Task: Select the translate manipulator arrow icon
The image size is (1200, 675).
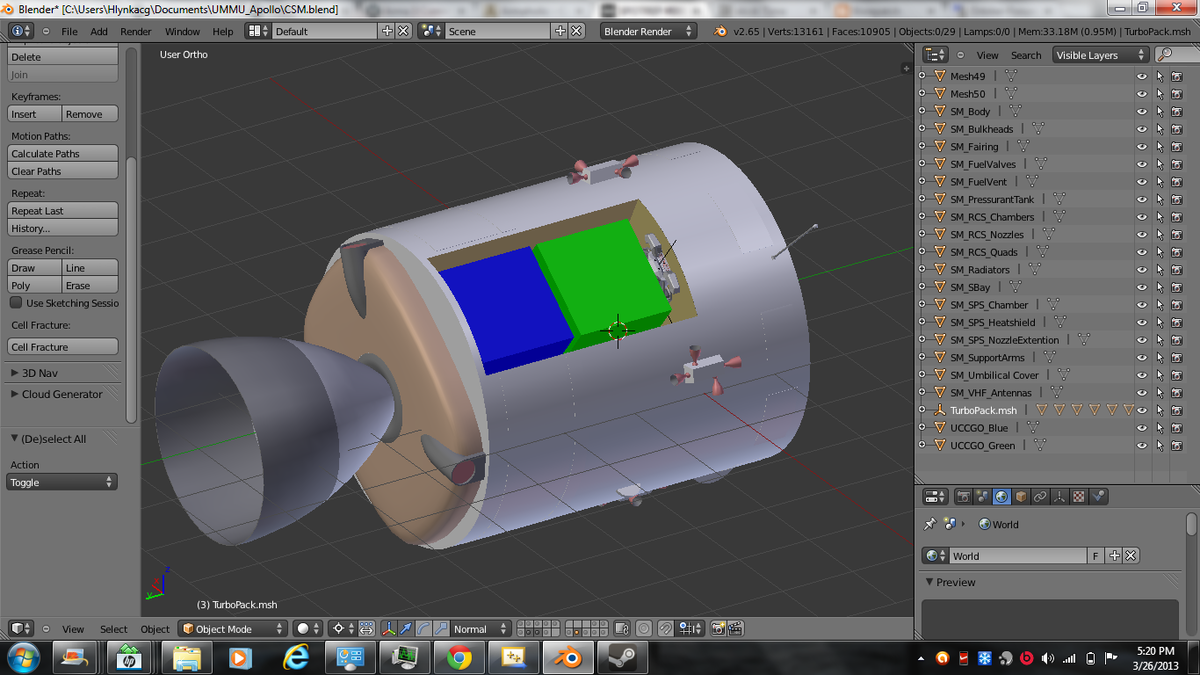Action: [406, 629]
